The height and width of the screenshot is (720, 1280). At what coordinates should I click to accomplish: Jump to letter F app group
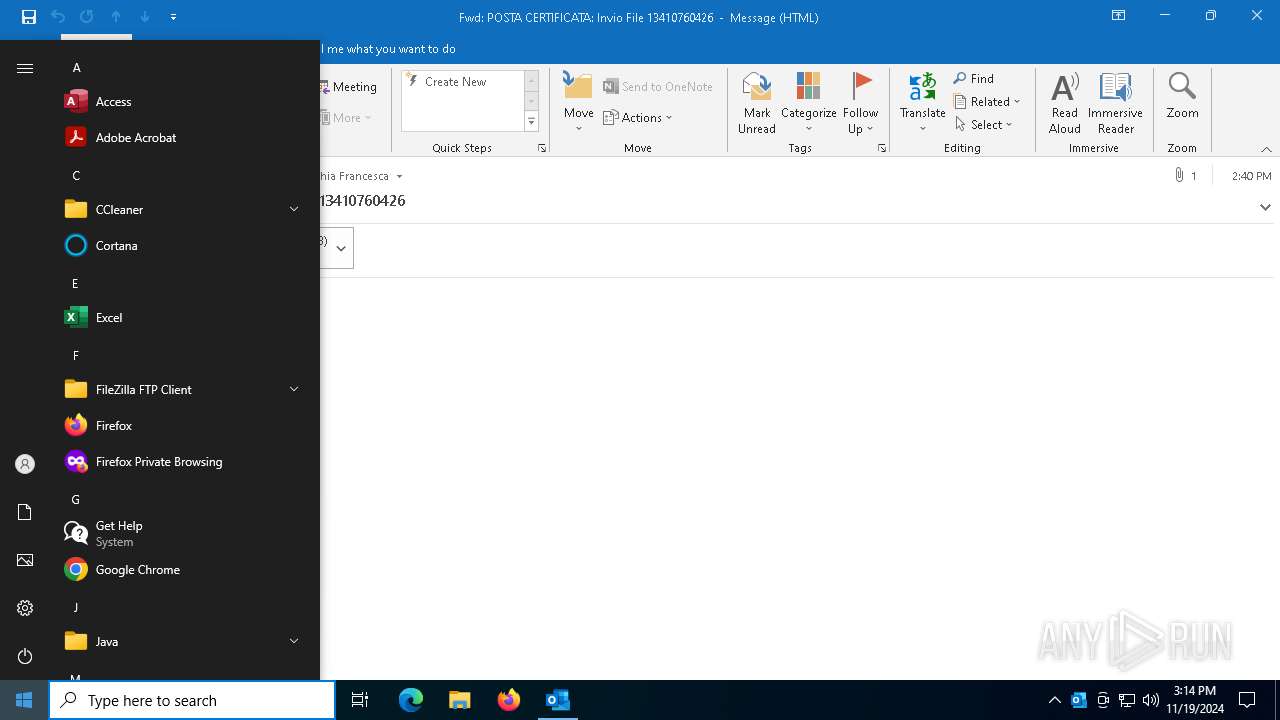pos(75,355)
